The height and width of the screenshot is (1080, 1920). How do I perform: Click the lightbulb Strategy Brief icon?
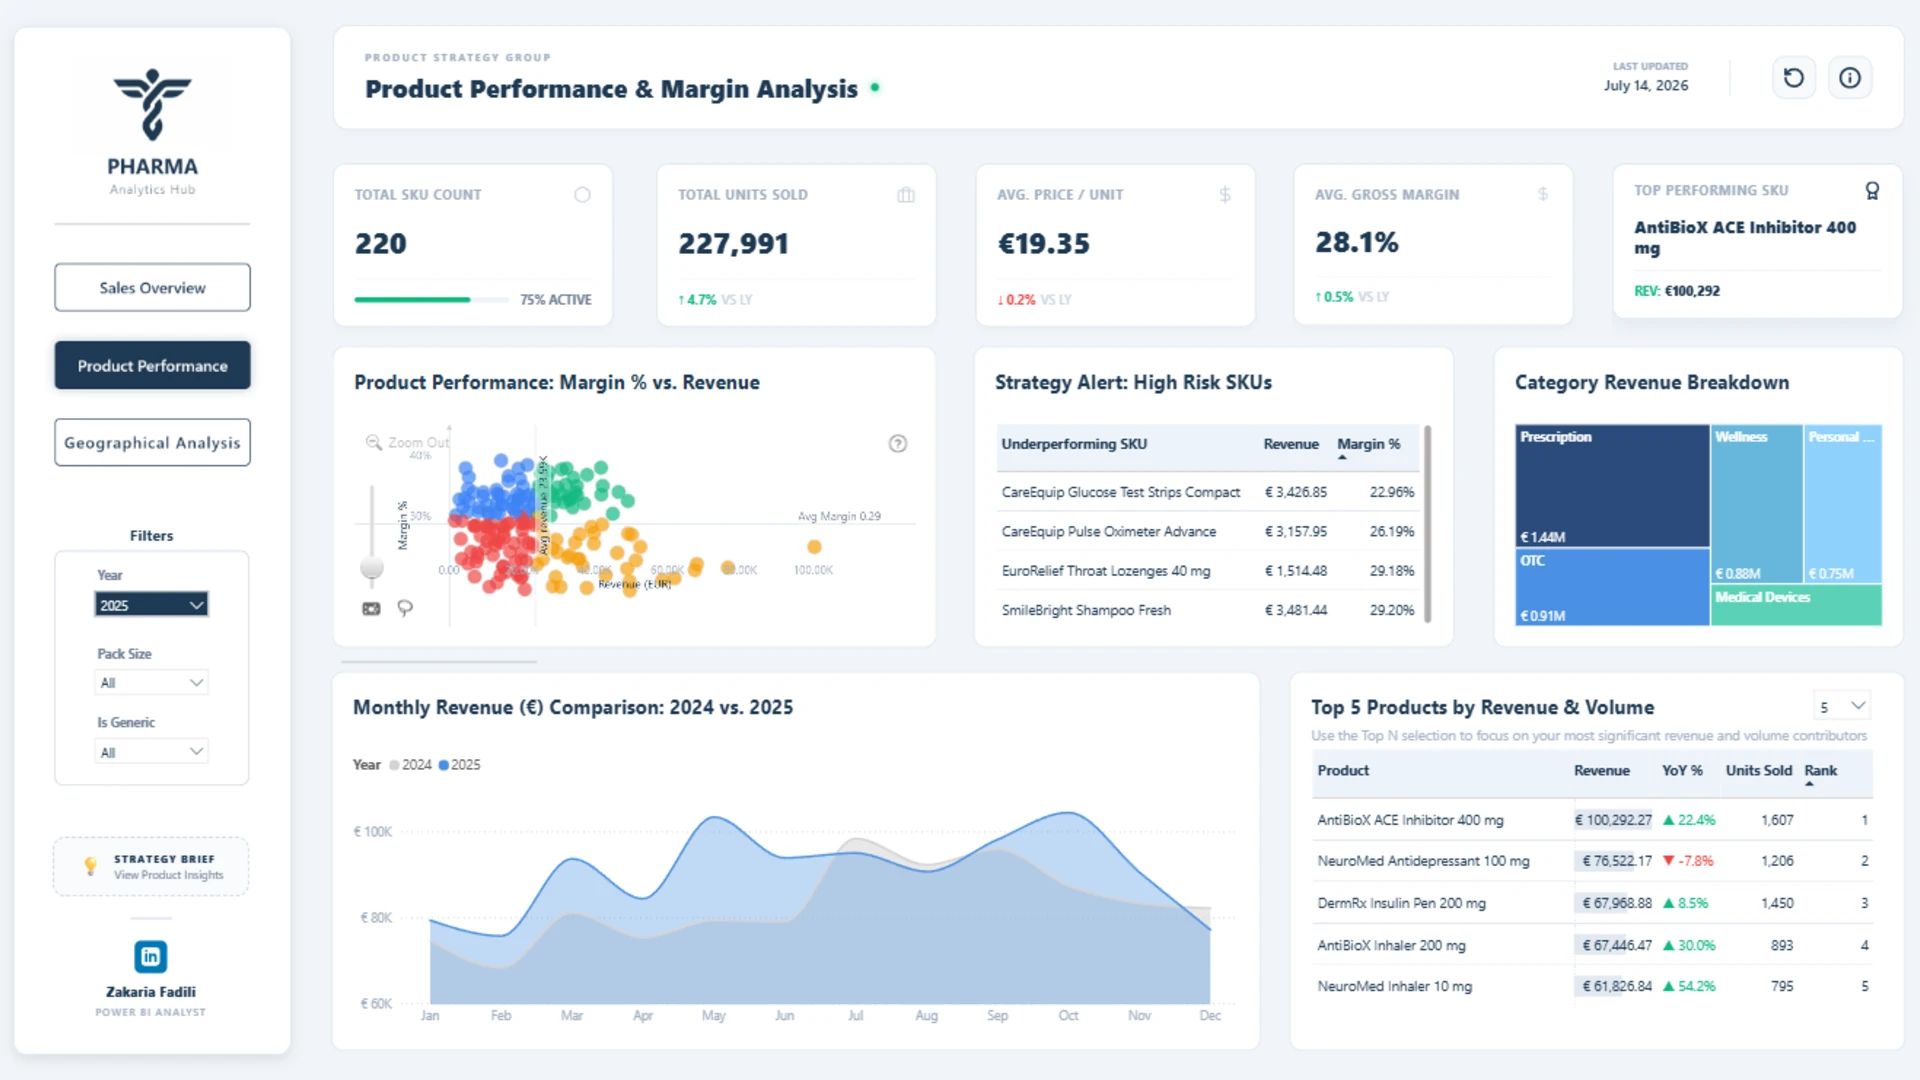[91, 866]
